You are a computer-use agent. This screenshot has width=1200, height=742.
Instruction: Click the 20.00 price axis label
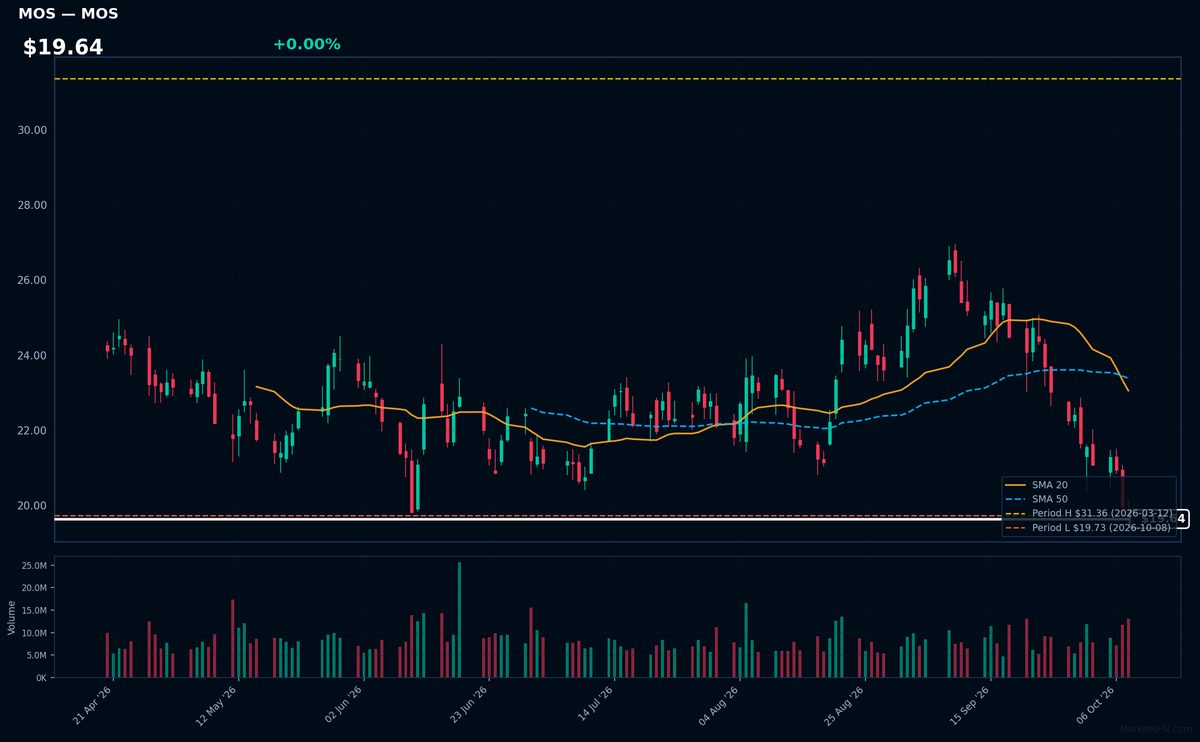point(33,506)
